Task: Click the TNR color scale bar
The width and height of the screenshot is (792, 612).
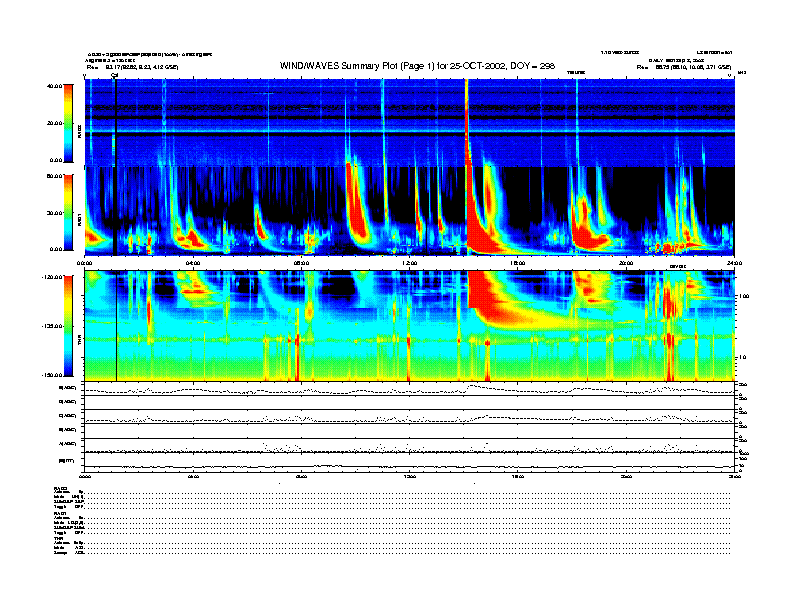Action: coord(68,326)
